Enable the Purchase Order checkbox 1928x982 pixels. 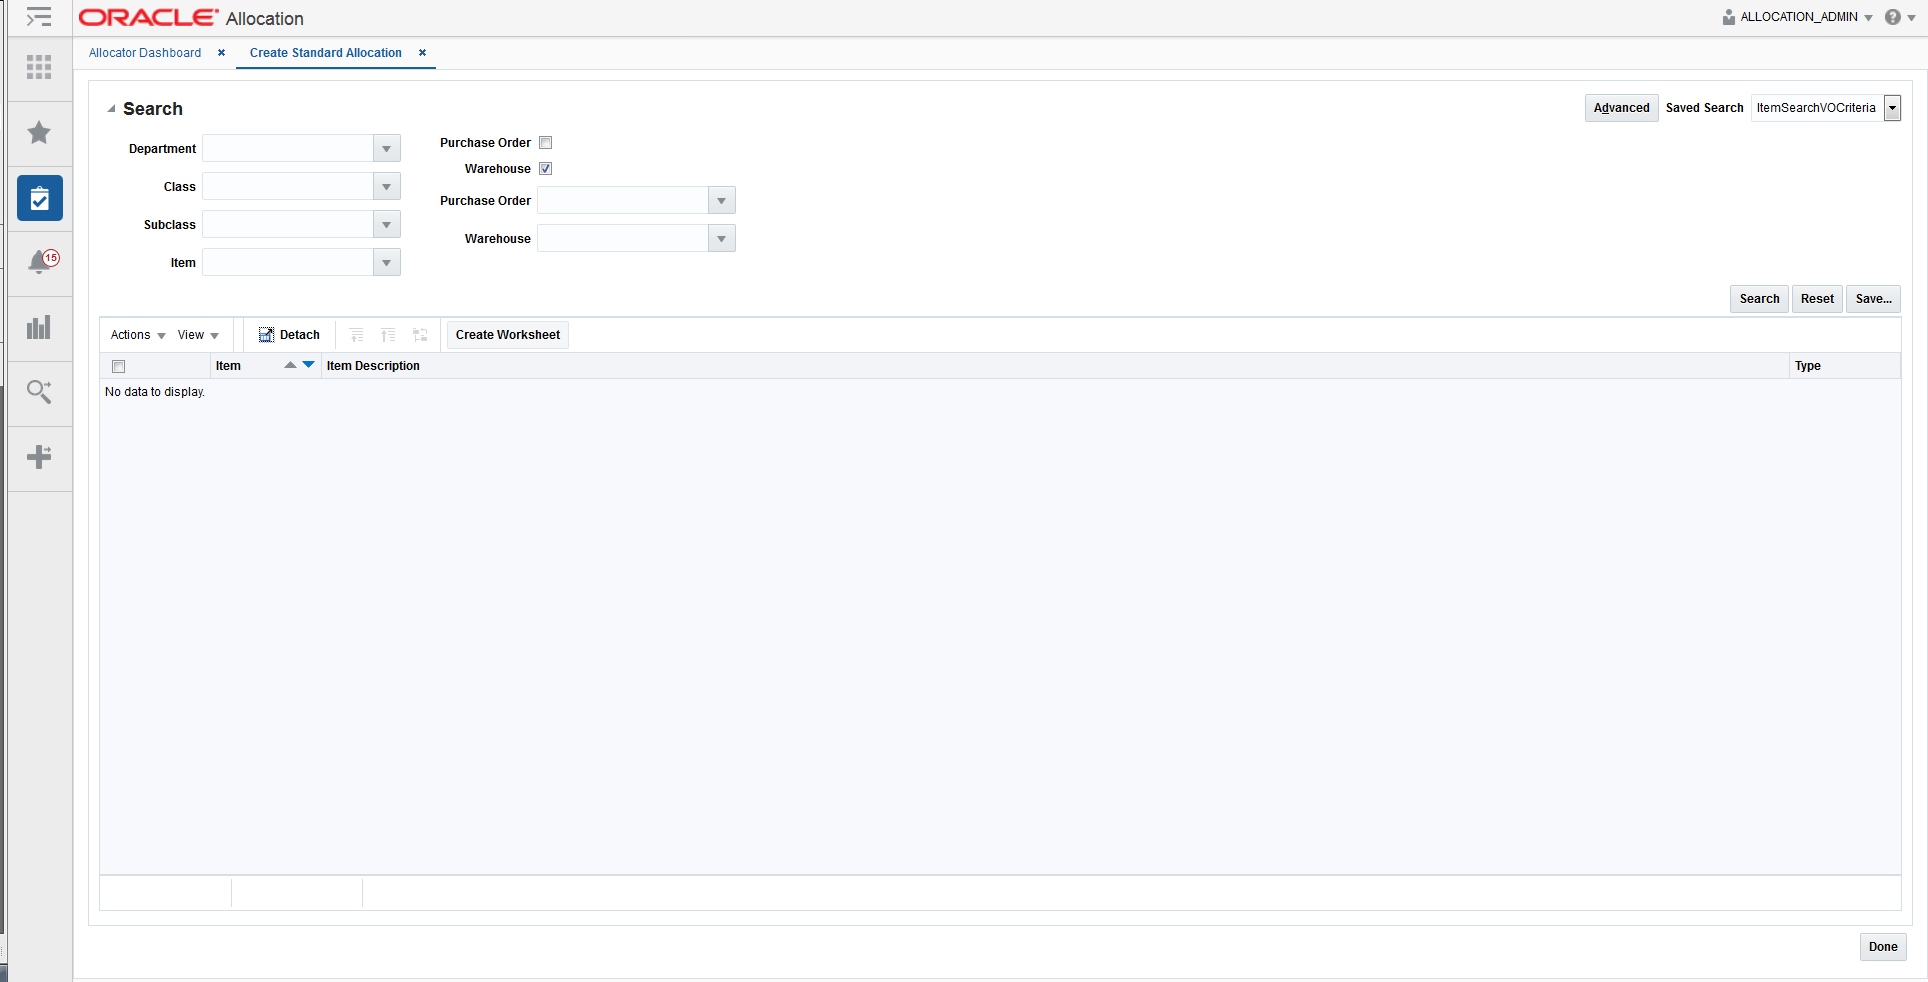tap(545, 143)
